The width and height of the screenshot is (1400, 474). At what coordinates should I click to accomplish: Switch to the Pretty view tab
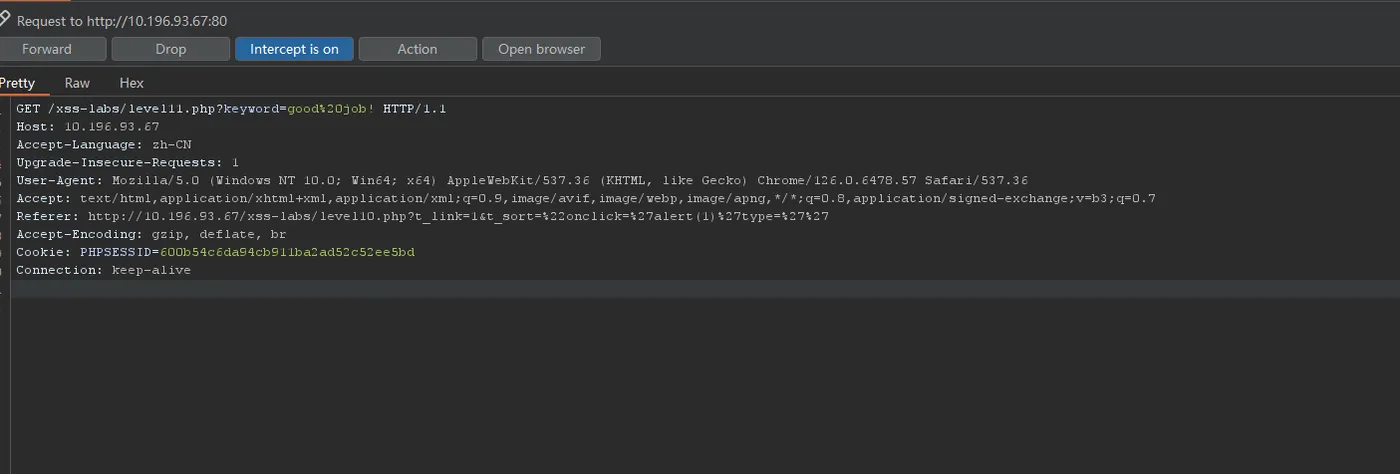tap(17, 83)
